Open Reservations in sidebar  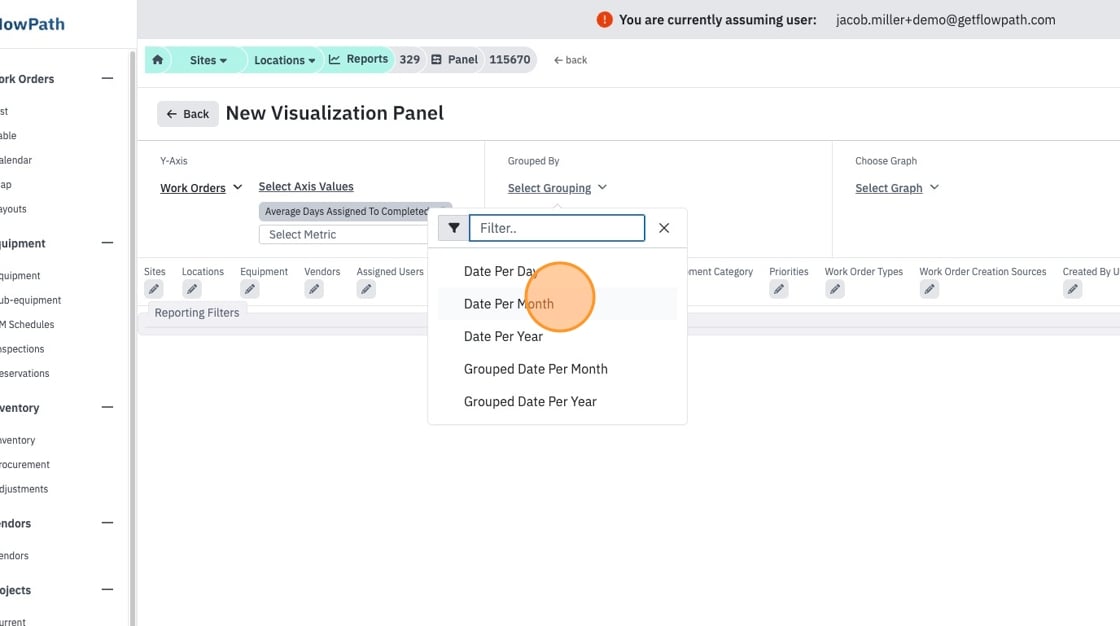pyautogui.click(x=24, y=374)
